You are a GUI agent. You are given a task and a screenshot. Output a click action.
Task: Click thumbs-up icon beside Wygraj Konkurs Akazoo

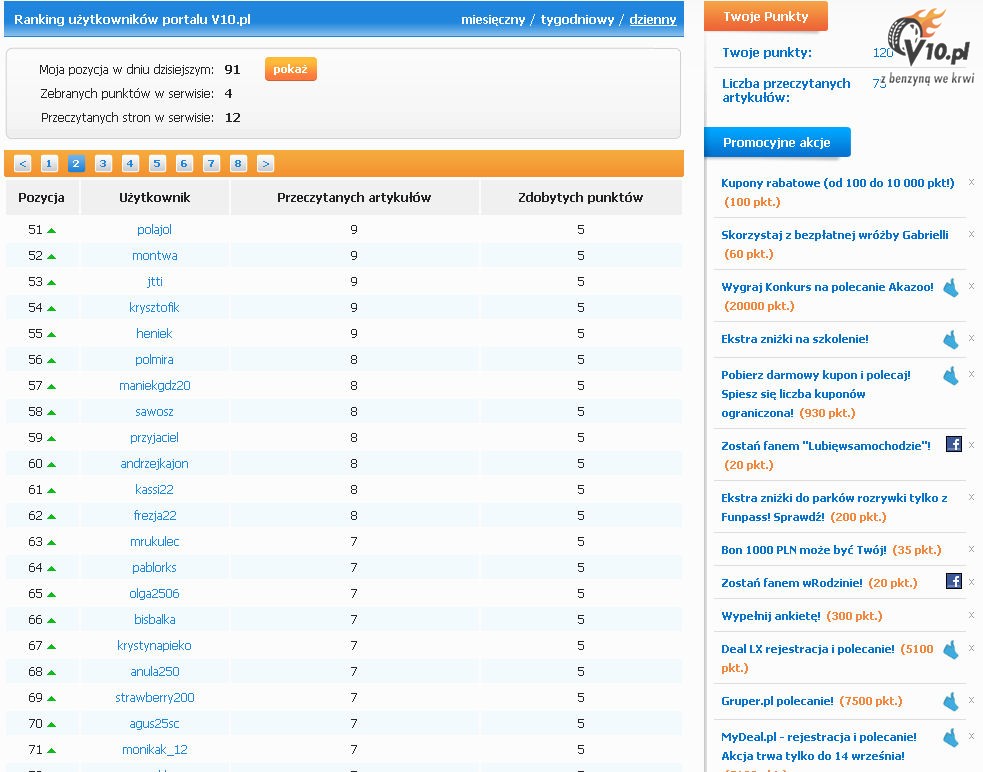point(950,288)
